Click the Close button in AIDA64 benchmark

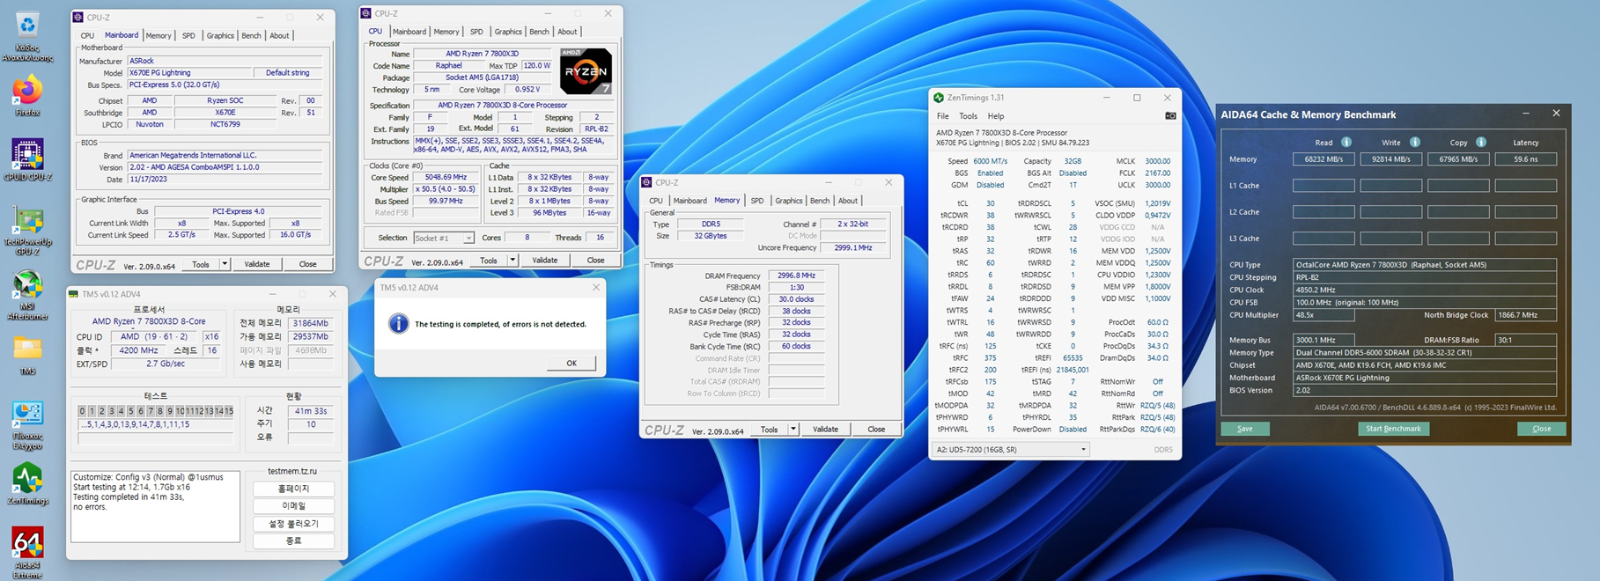tap(1542, 429)
